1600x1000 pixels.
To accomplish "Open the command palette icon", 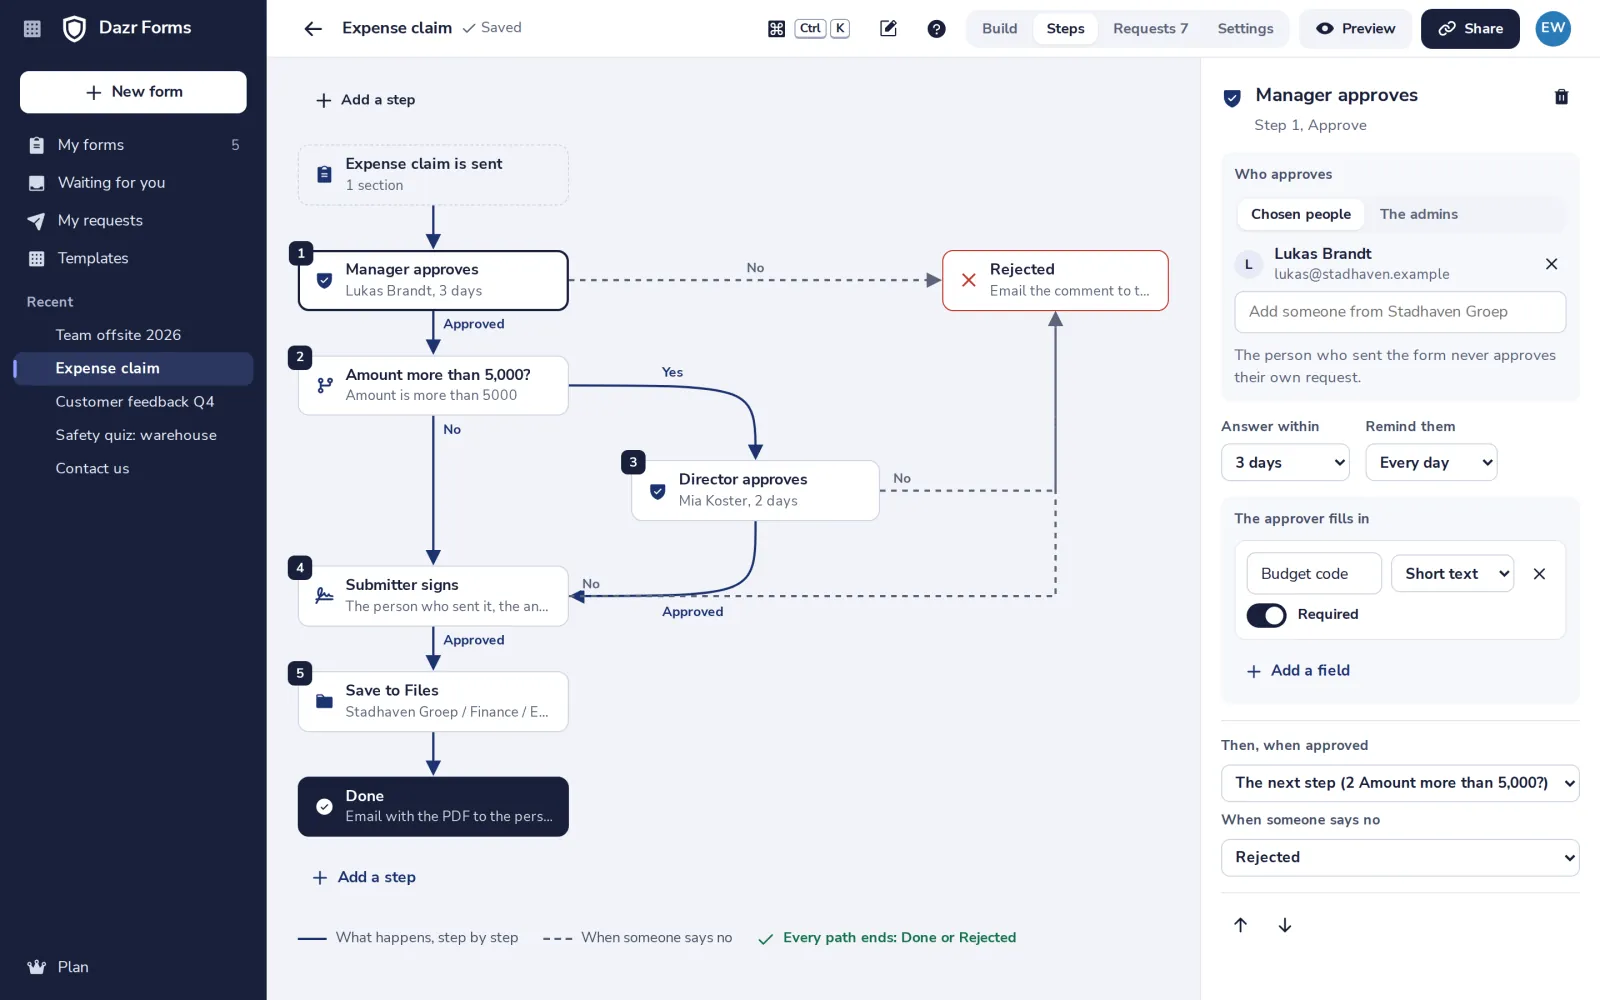I will (776, 29).
